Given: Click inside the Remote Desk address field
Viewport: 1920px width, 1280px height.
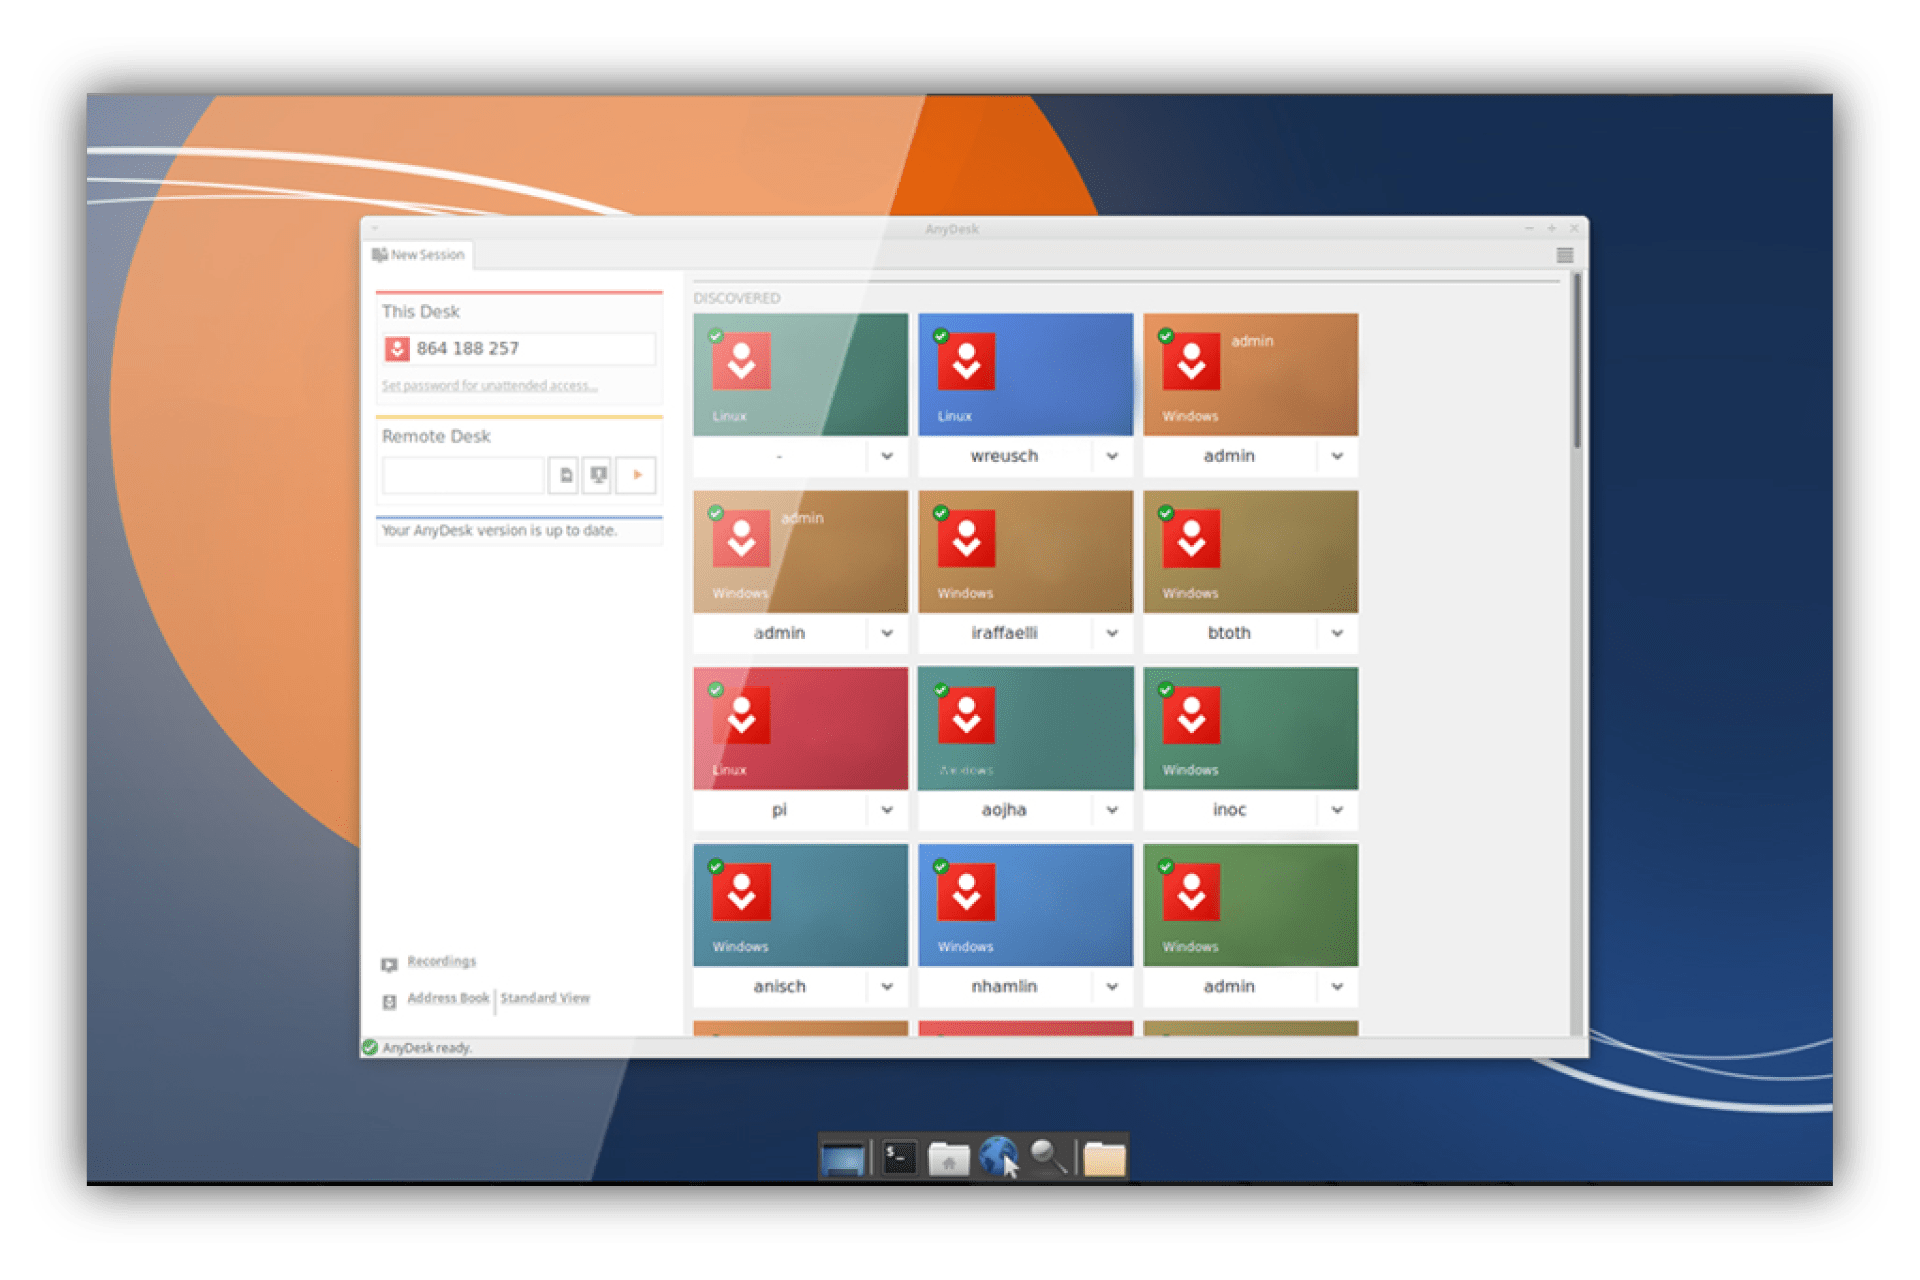Looking at the screenshot, I should coord(462,475).
